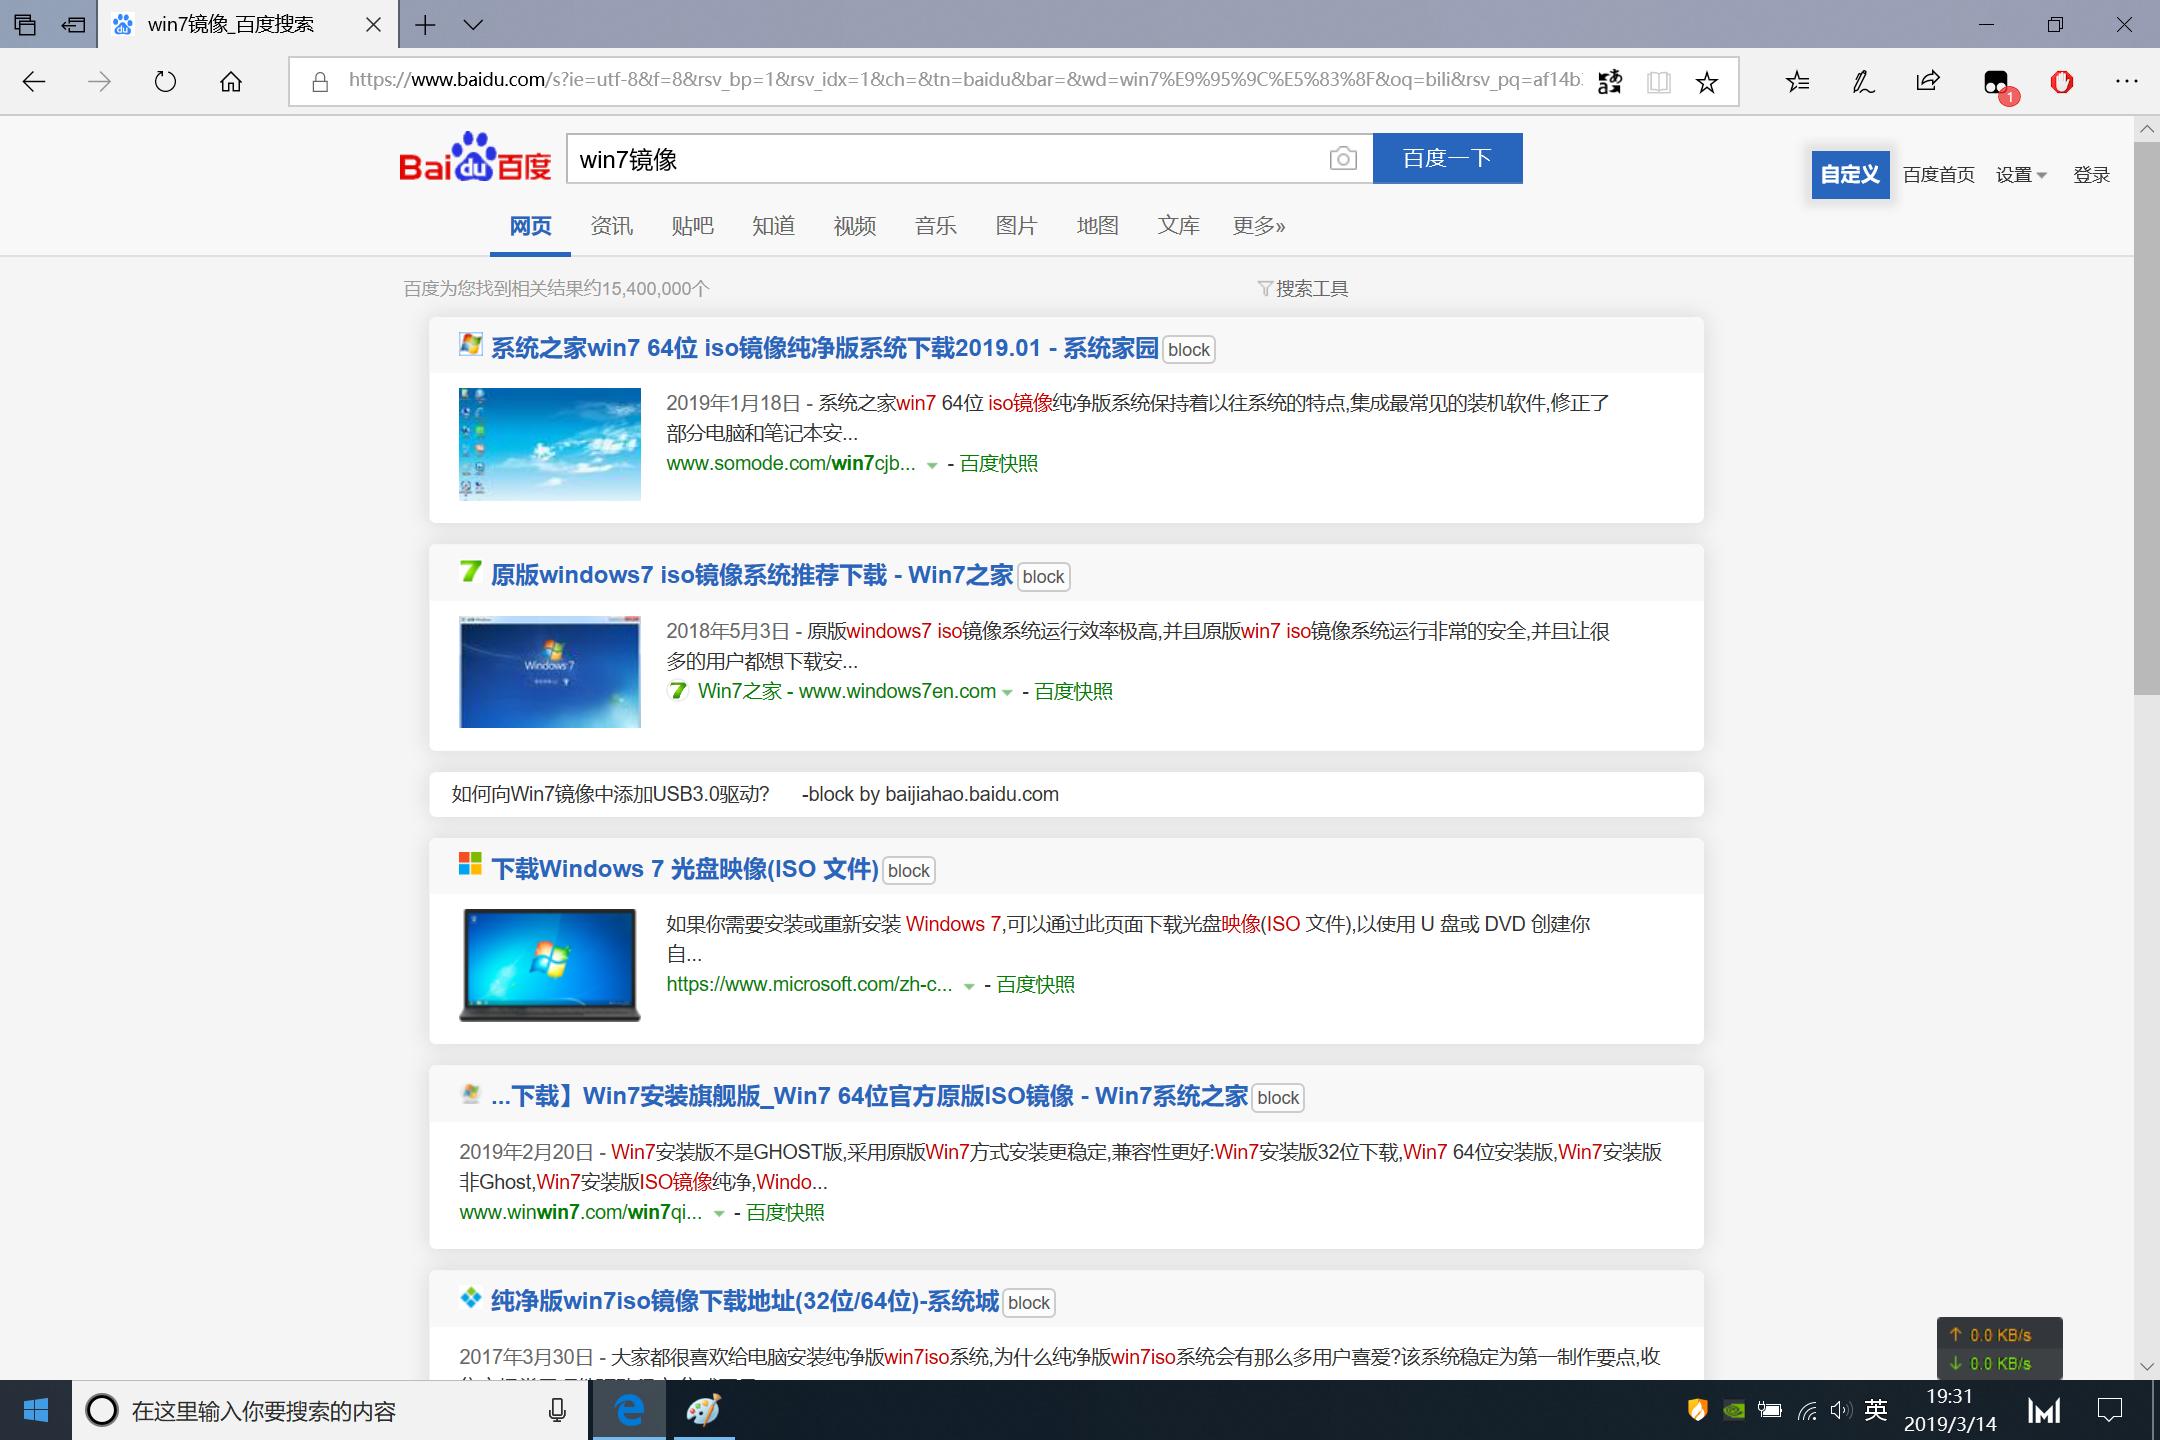The image size is (2160, 1440).
Task: Switch input language via 英 indicator
Action: point(1875,1411)
